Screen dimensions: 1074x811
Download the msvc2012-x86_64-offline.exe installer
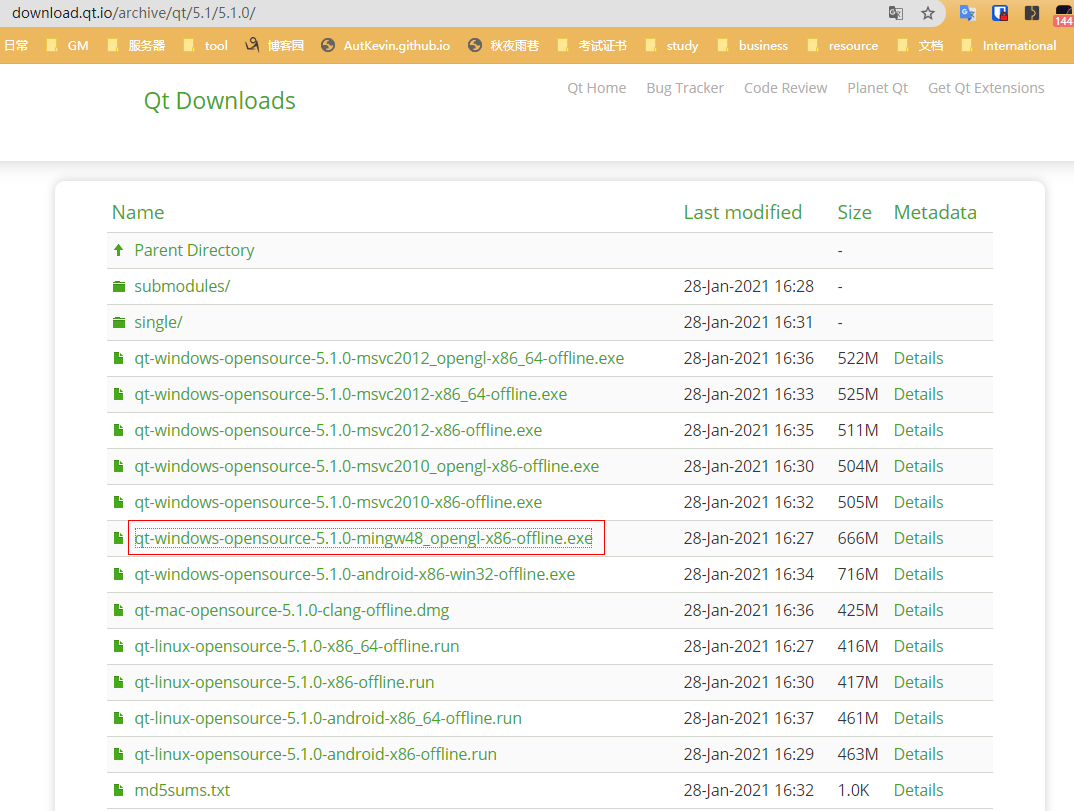351,395
